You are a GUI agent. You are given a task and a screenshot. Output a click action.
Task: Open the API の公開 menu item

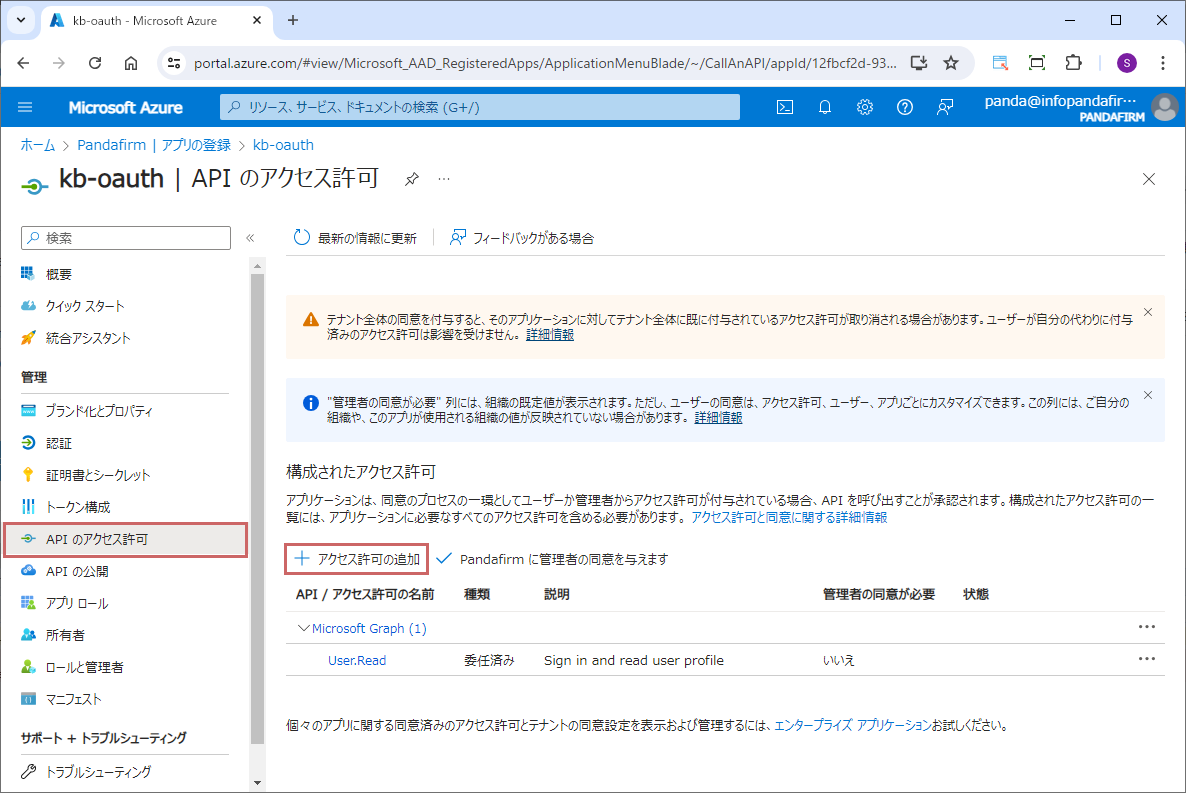coord(77,571)
